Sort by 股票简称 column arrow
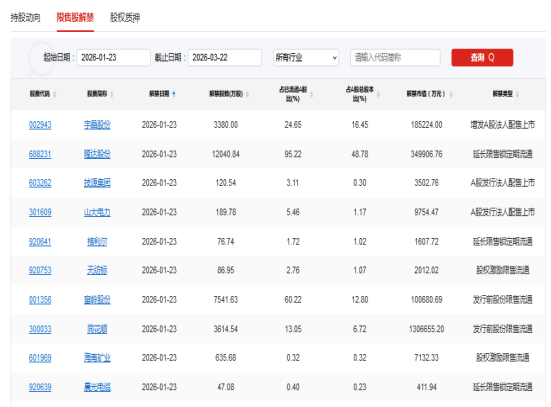Image resolution: width=551 pixels, height=407 pixels. pyautogui.click(x=112, y=94)
